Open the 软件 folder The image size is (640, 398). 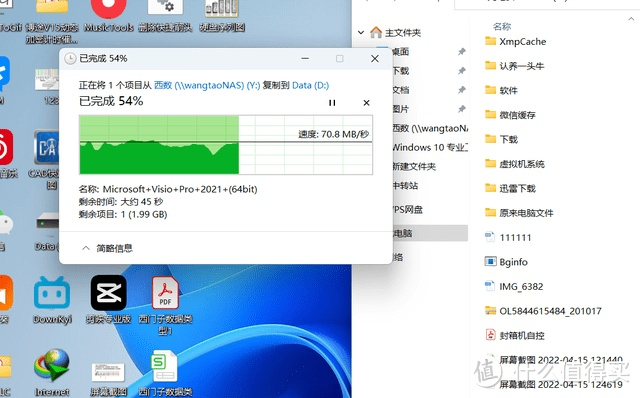501,90
